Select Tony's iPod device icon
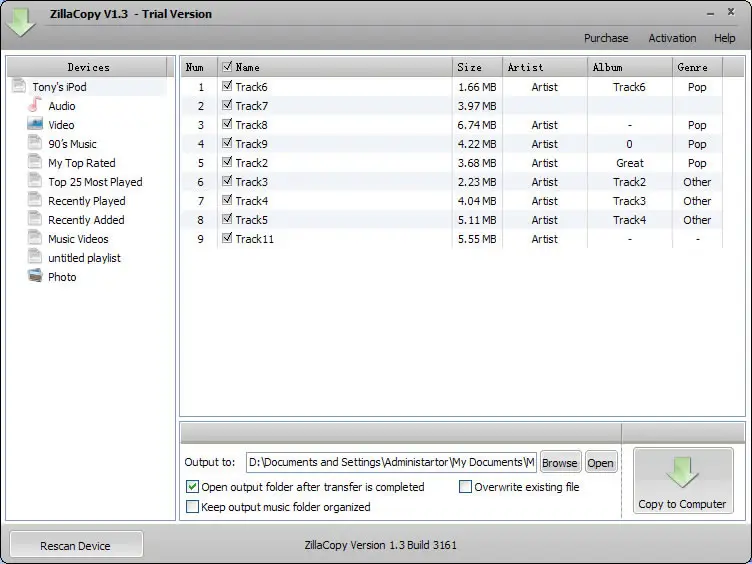This screenshot has width=752, height=564. coord(19,86)
